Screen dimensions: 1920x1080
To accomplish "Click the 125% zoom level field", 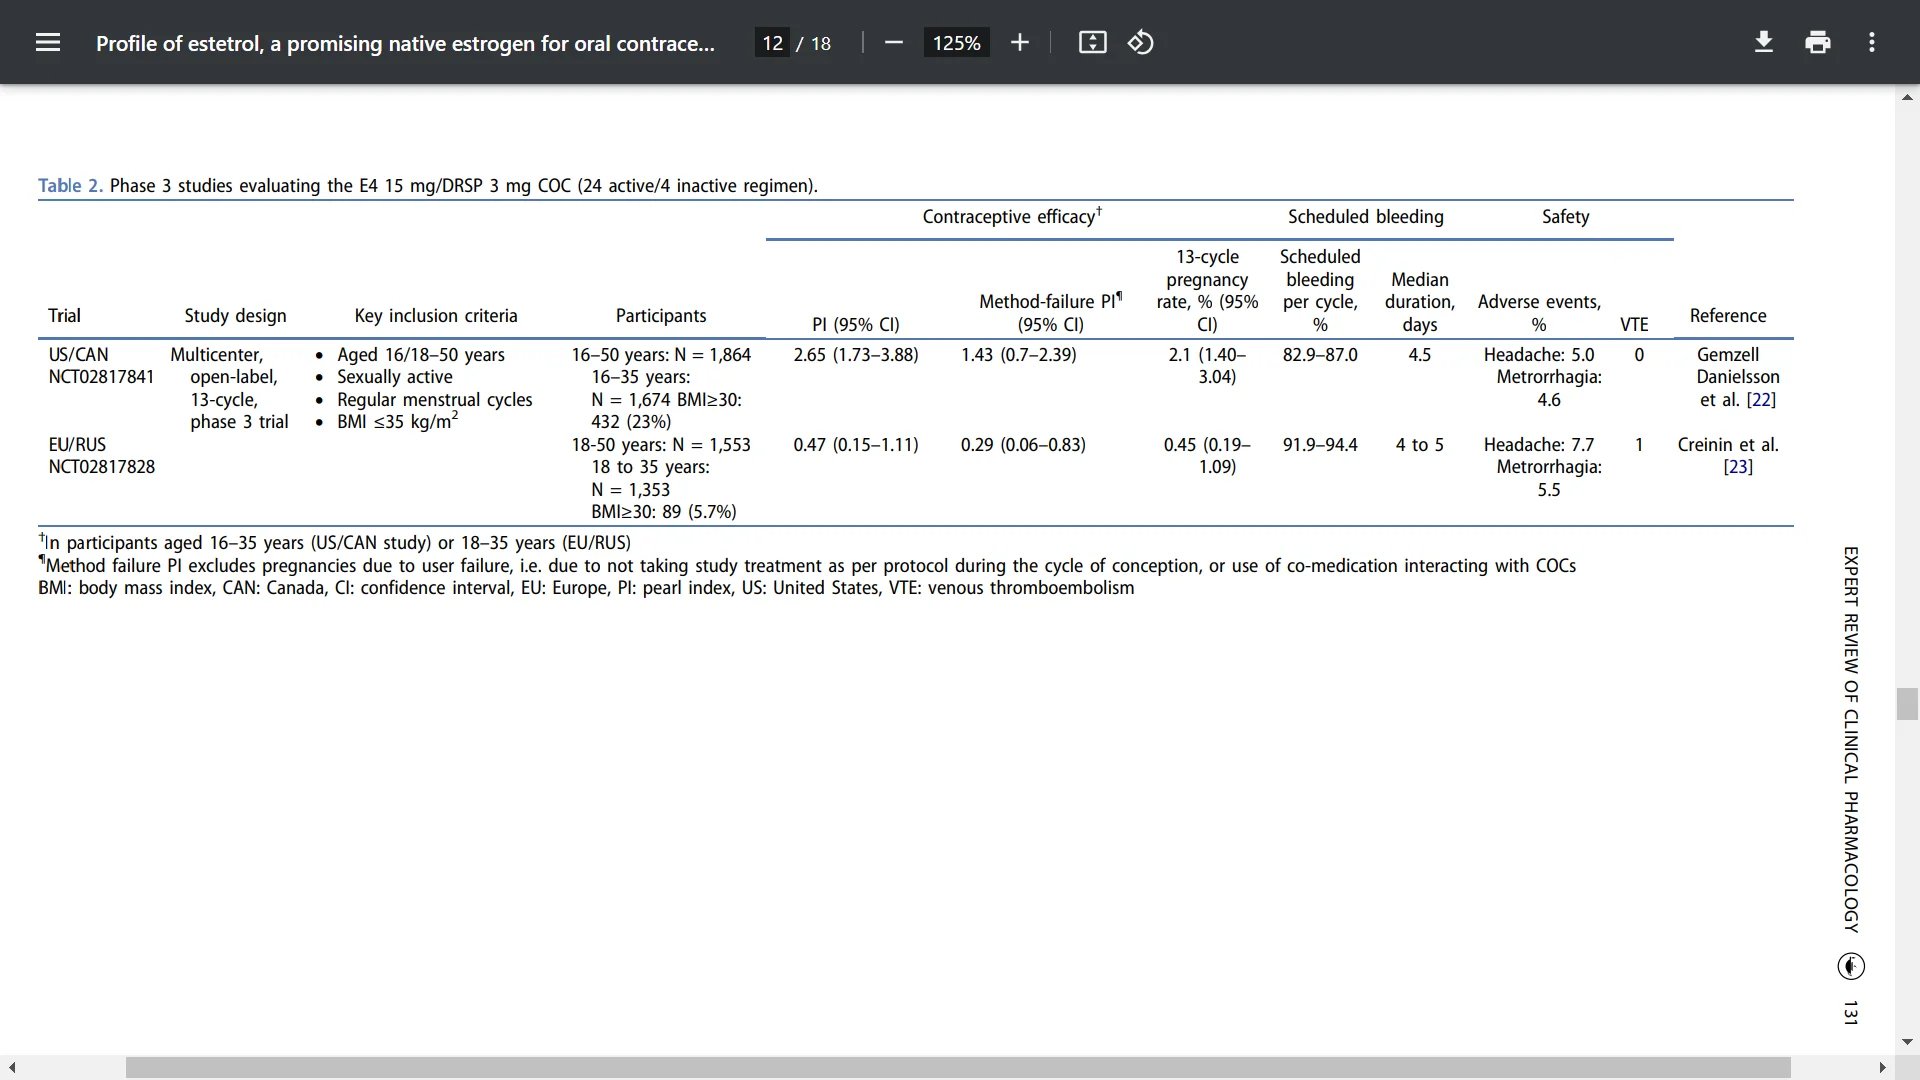I will click(x=956, y=43).
